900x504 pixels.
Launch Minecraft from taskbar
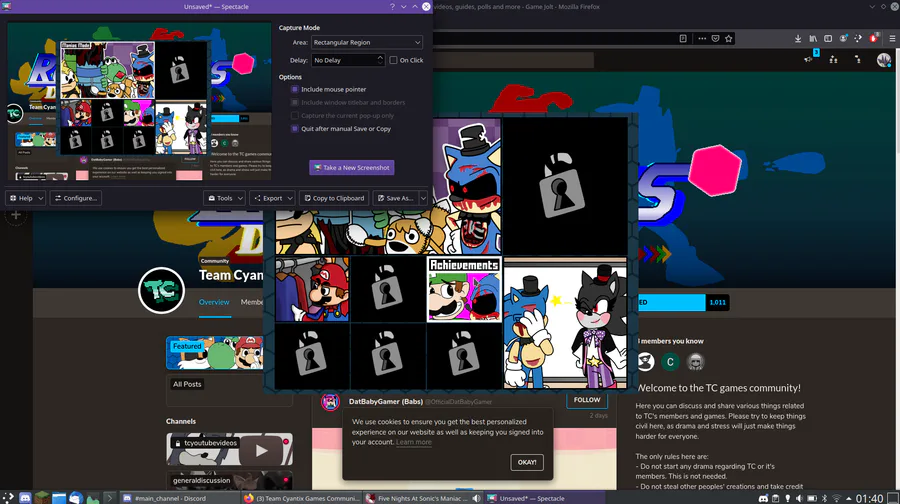click(42, 498)
